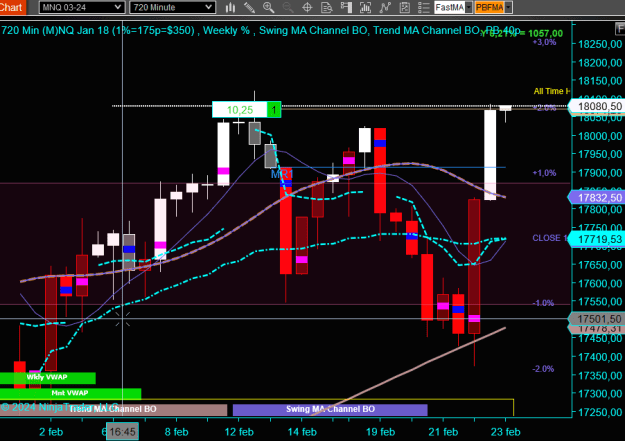Click the F button at top right
625x441 pixels.
point(620,29)
